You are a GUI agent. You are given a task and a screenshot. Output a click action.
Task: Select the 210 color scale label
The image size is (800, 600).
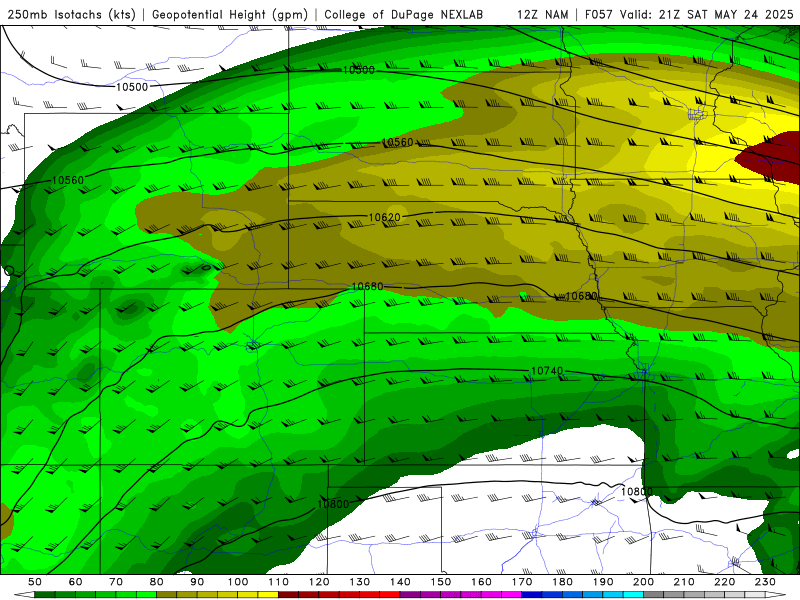click(684, 582)
